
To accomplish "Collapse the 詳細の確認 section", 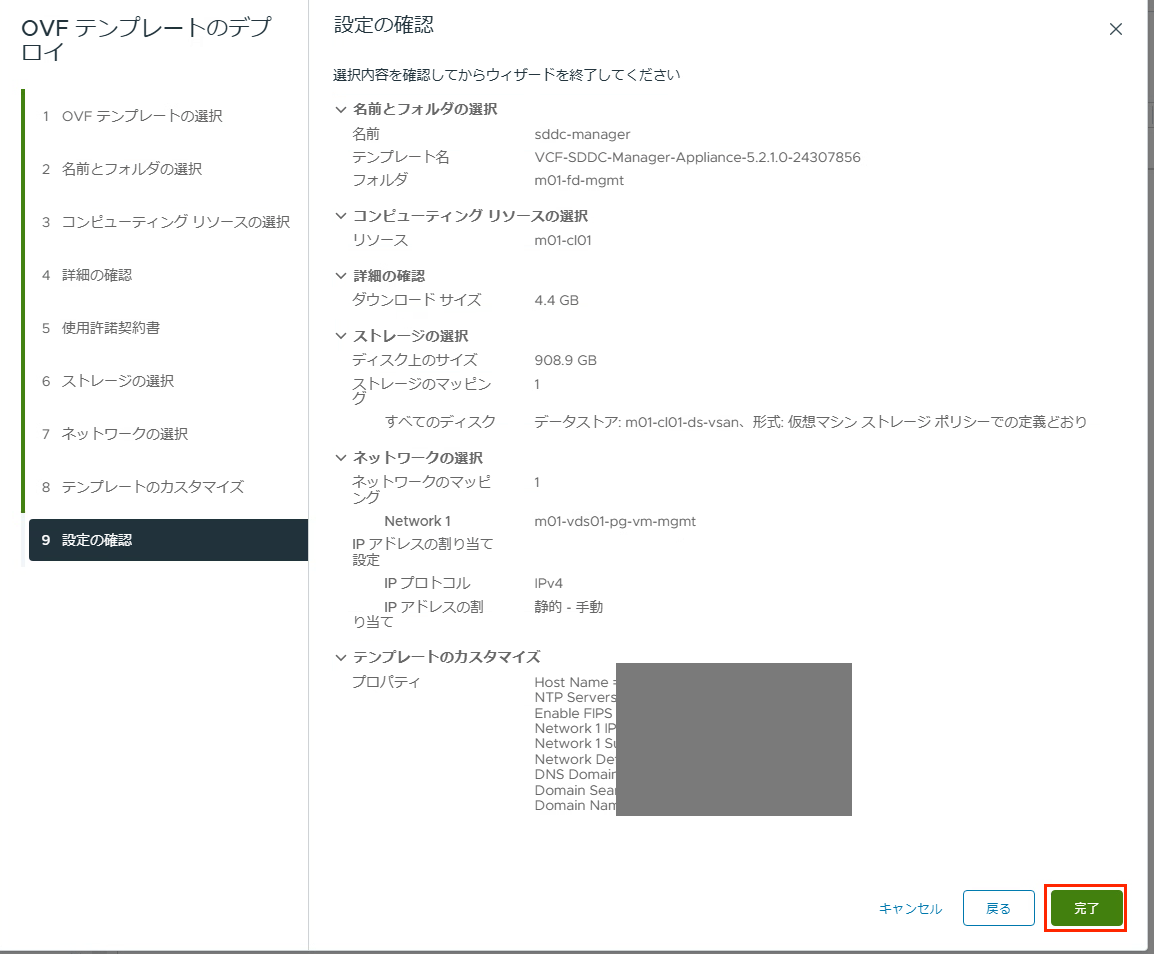I will point(340,275).
